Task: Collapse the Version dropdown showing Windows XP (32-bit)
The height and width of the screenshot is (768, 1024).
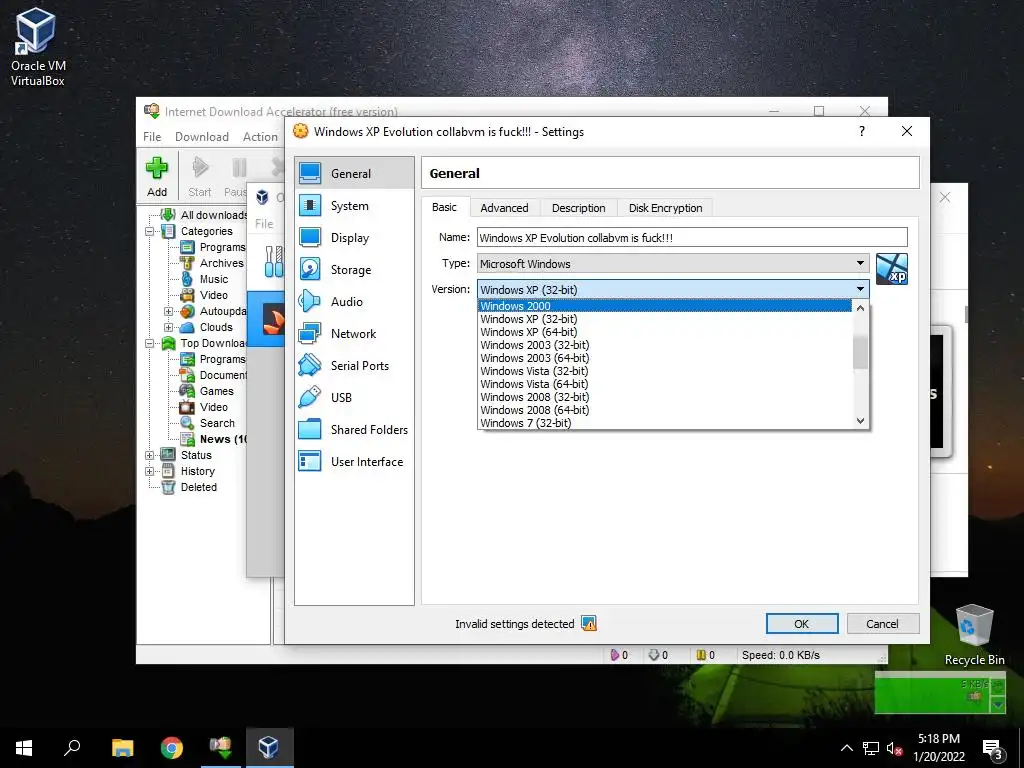Action: pyautogui.click(x=673, y=289)
